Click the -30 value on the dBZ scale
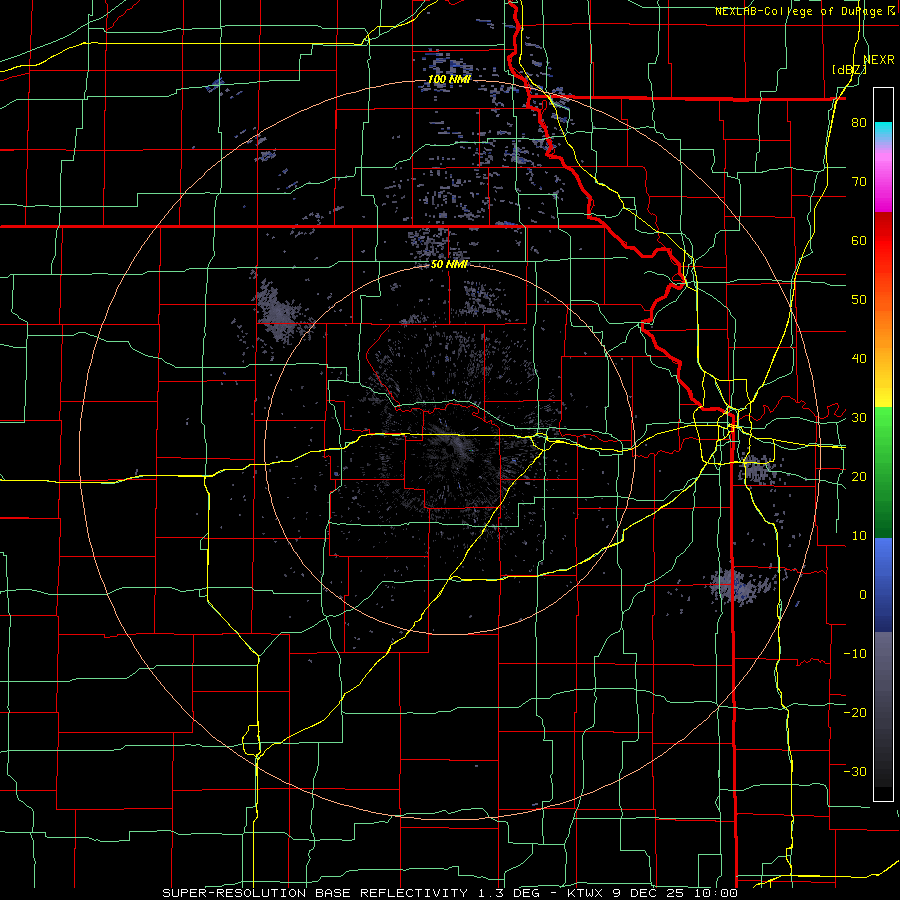The height and width of the screenshot is (900, 900). [855, 771]
